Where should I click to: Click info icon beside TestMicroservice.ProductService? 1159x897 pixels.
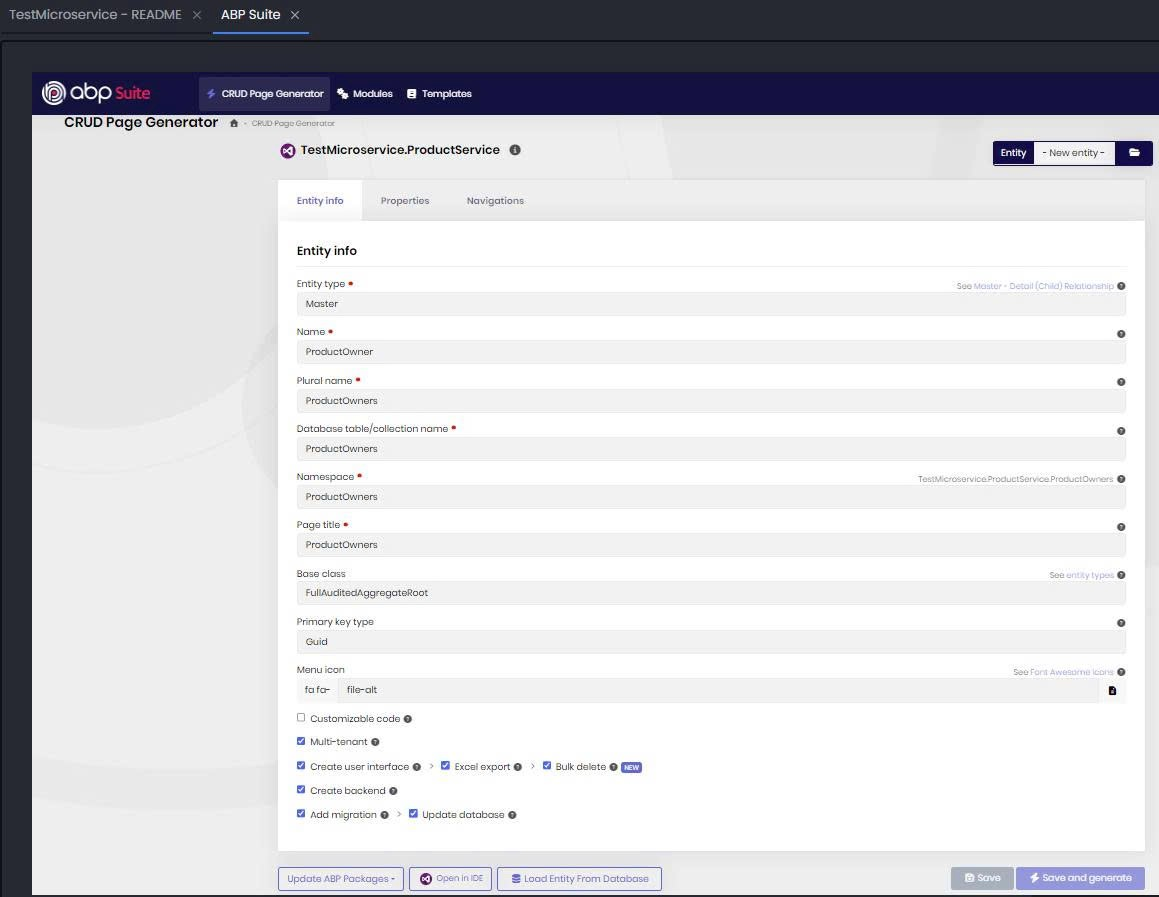515,150
